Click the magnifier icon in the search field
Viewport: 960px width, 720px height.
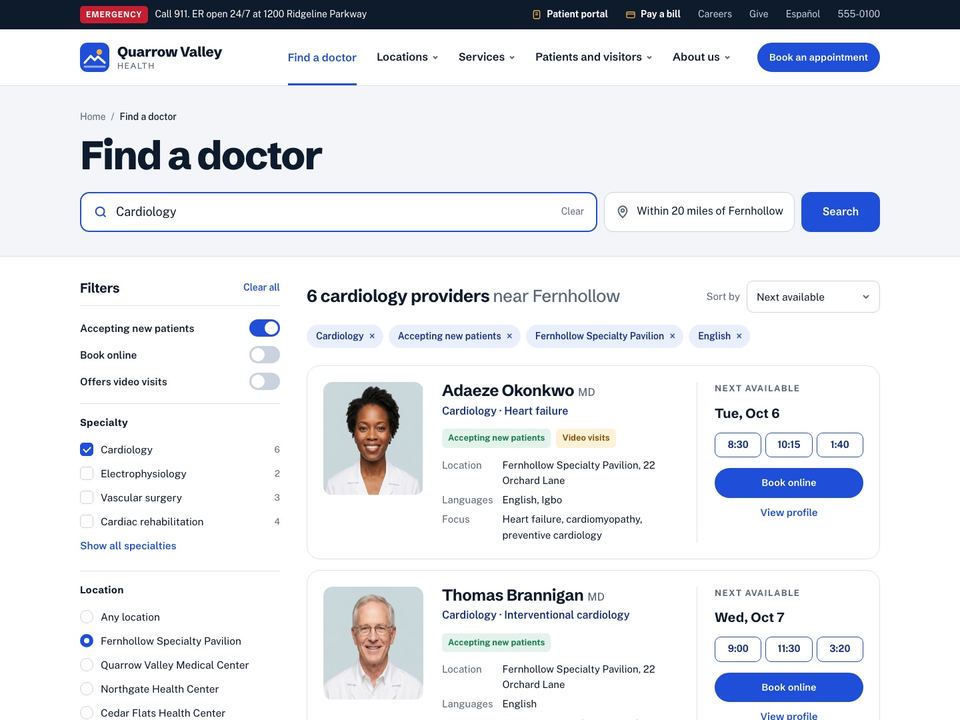pyautogui.click(x=100, y=212)
